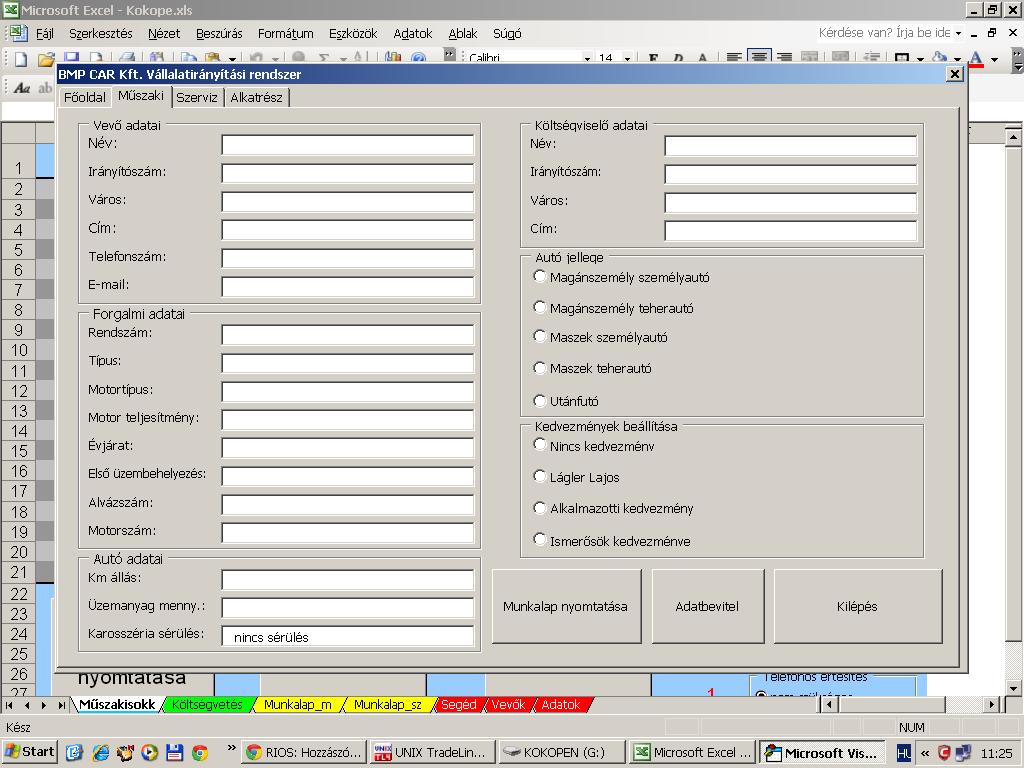Select Magánszemély teherautó radio option
1024x768 pixels.
click(x=539, y=307)
